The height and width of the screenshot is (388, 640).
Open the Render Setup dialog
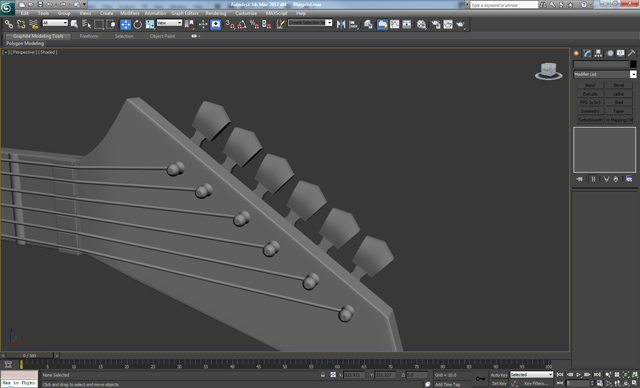click(436, 24)
